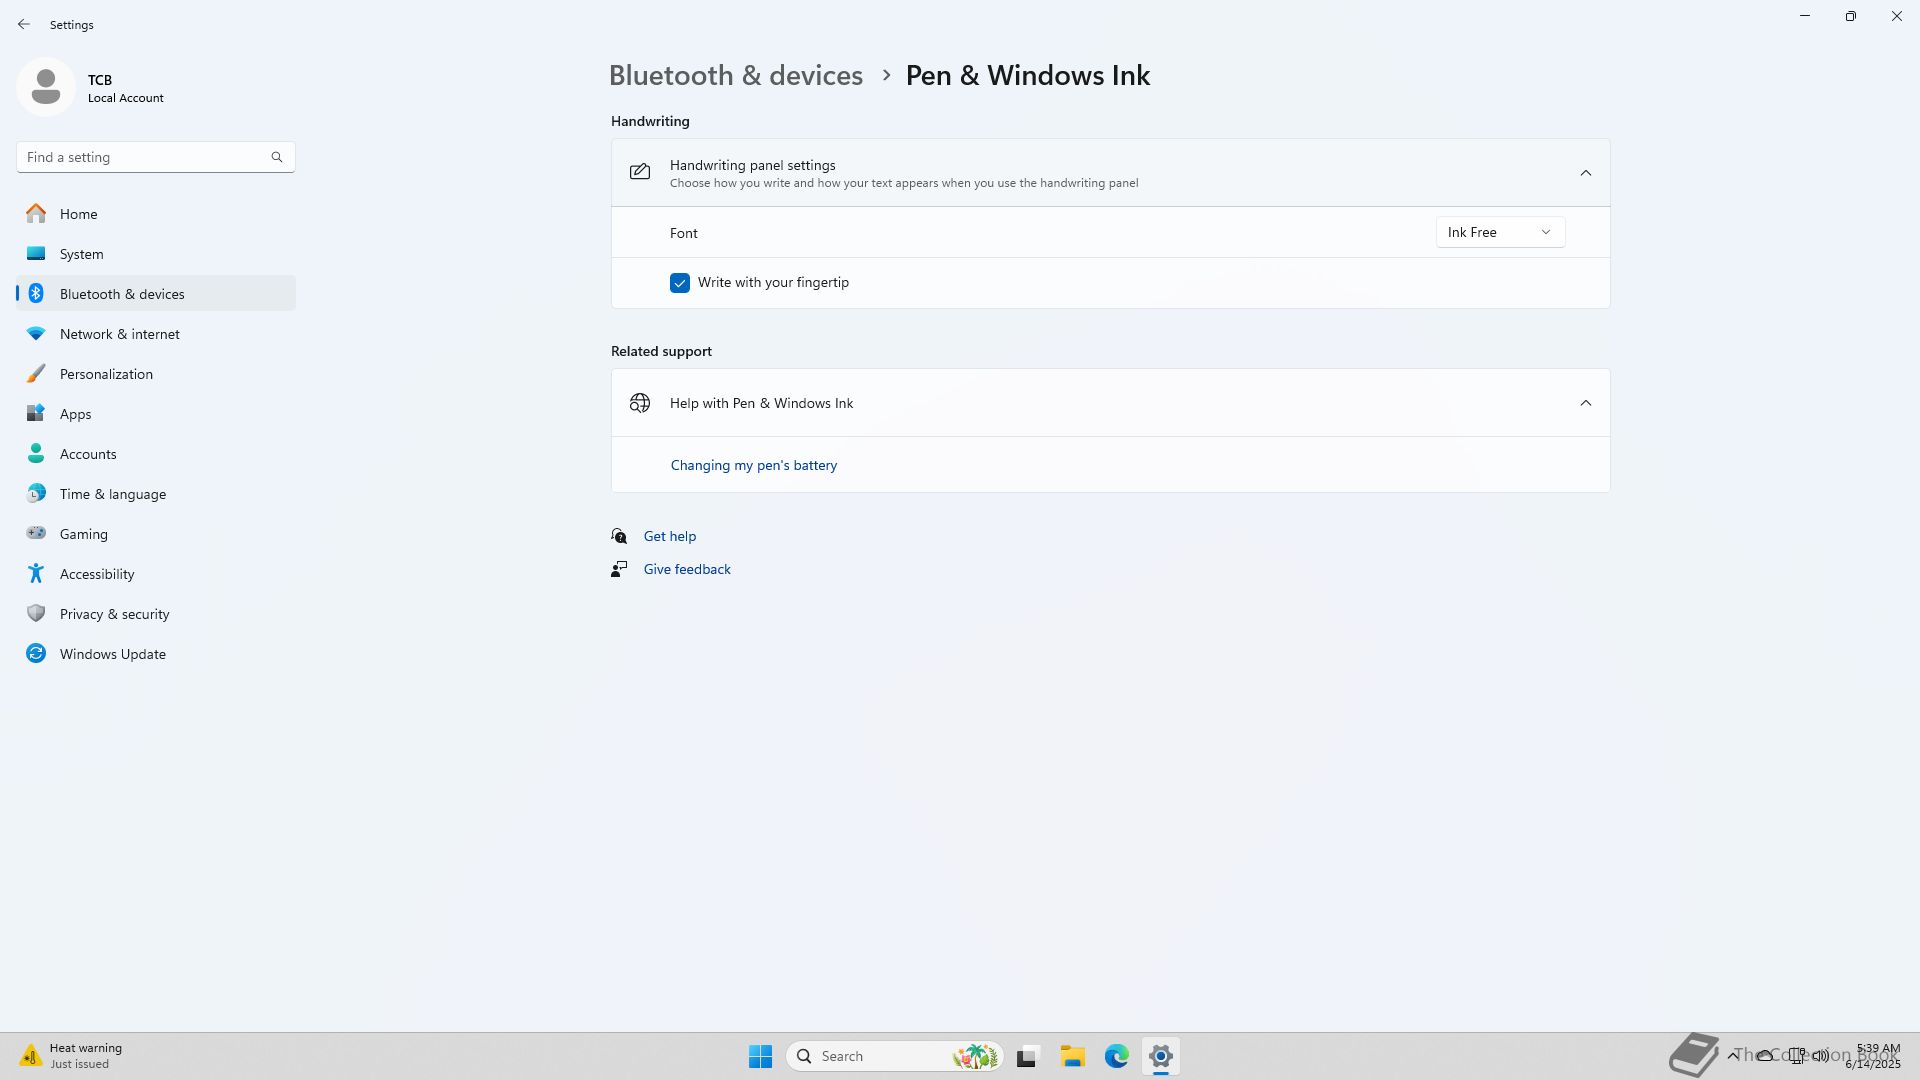Uncheck Write with your fingertip
1920x1080 pixels.
pos(680,283)
